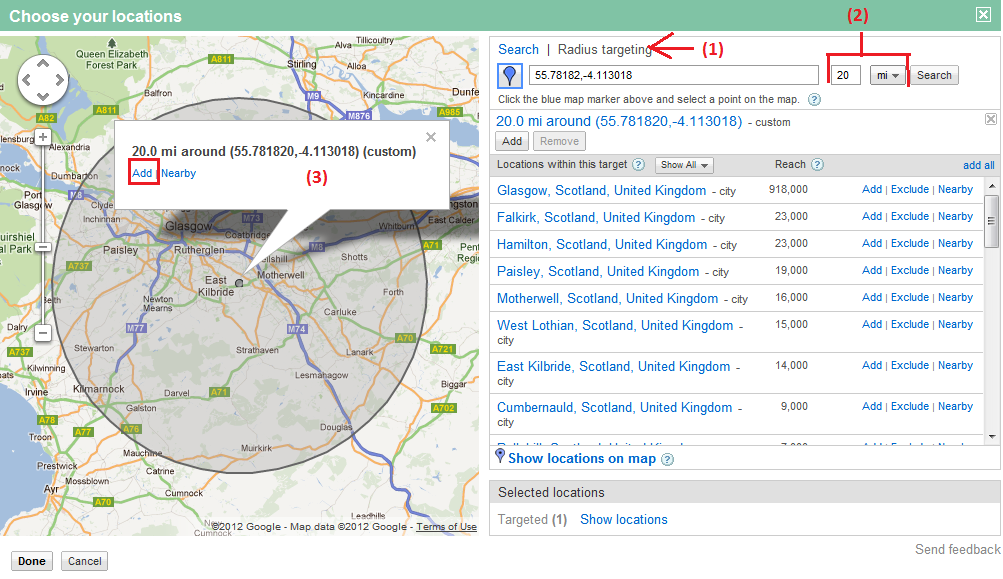Open the map Terms of Use link
The image size is (1003, 579).
click(446, 527)
